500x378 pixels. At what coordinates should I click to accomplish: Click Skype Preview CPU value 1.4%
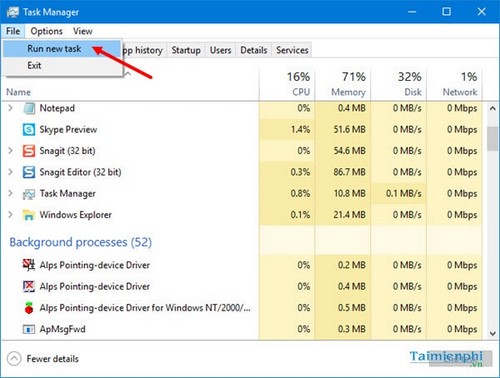[300, 129]
